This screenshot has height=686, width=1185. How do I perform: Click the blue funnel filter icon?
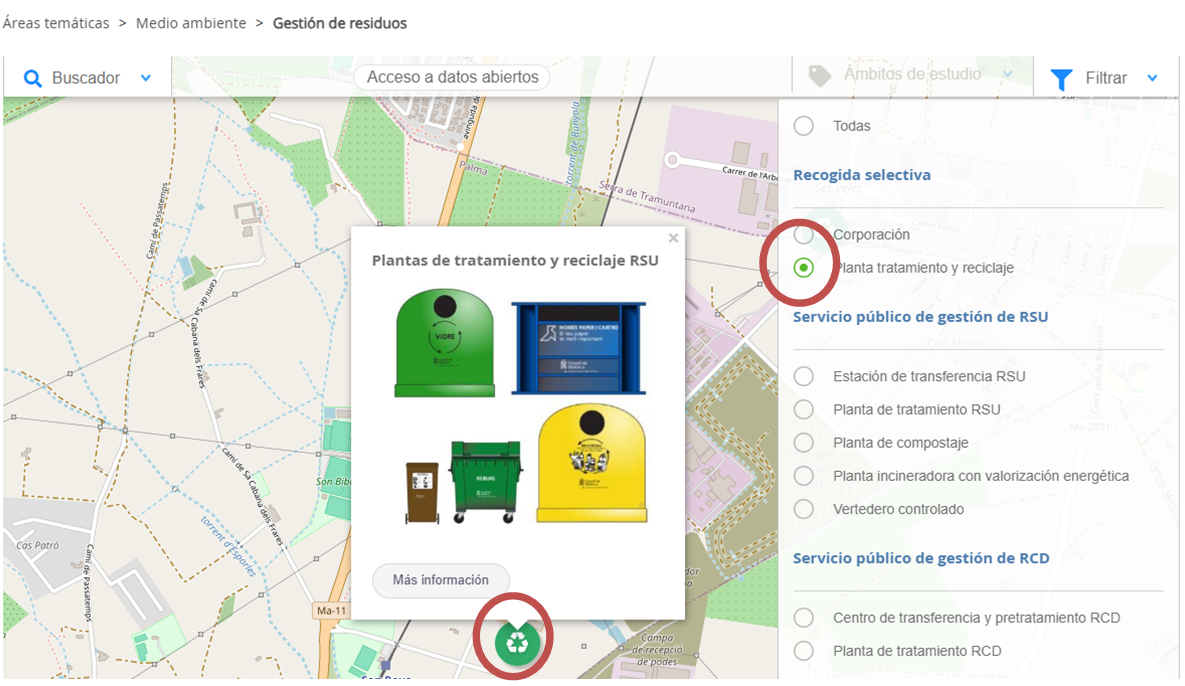[x=1062, y=78]
